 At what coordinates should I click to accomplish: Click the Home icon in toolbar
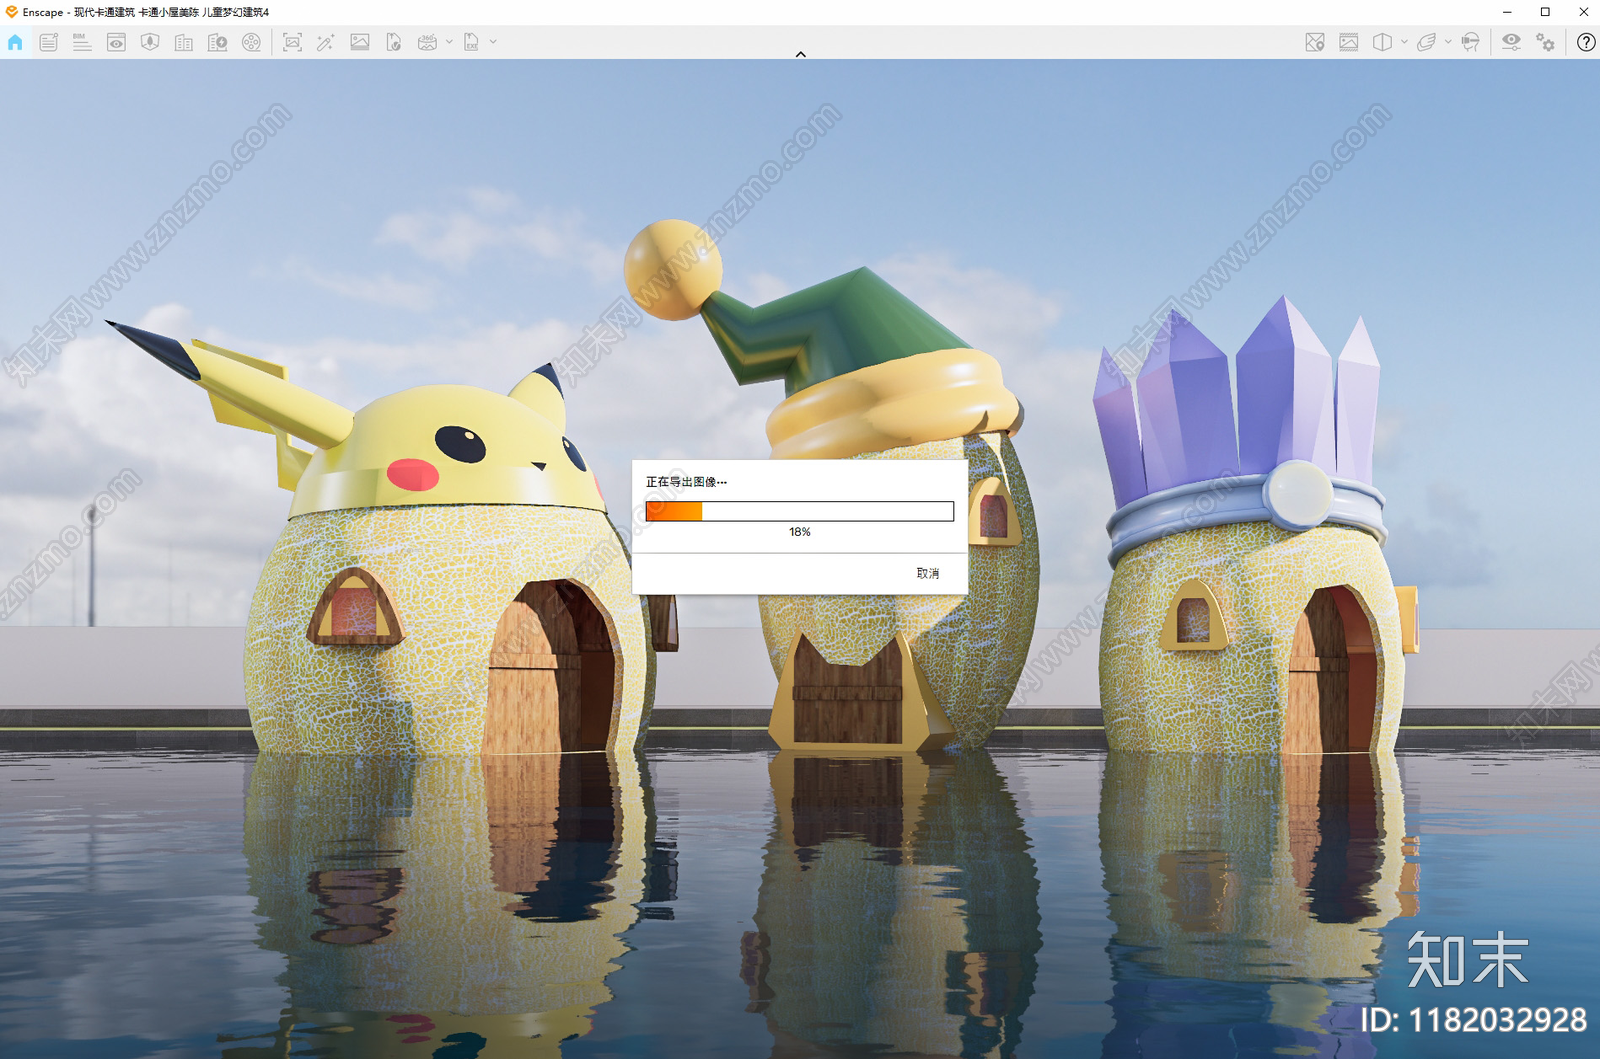15,42
